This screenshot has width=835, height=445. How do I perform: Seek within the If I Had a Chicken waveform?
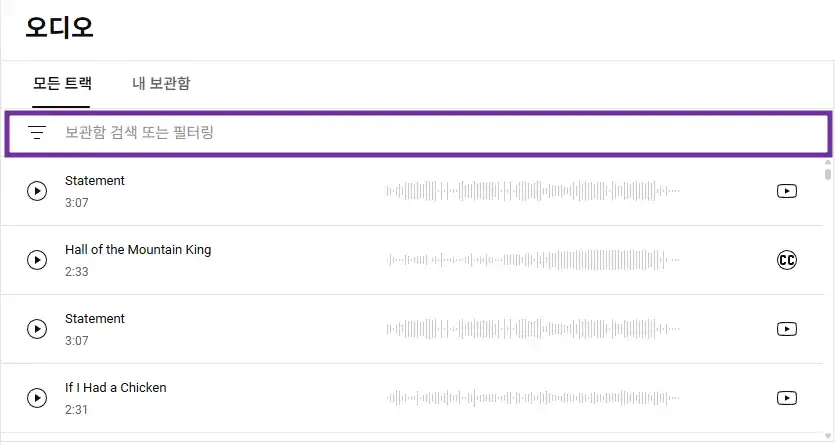pos(533,398)
